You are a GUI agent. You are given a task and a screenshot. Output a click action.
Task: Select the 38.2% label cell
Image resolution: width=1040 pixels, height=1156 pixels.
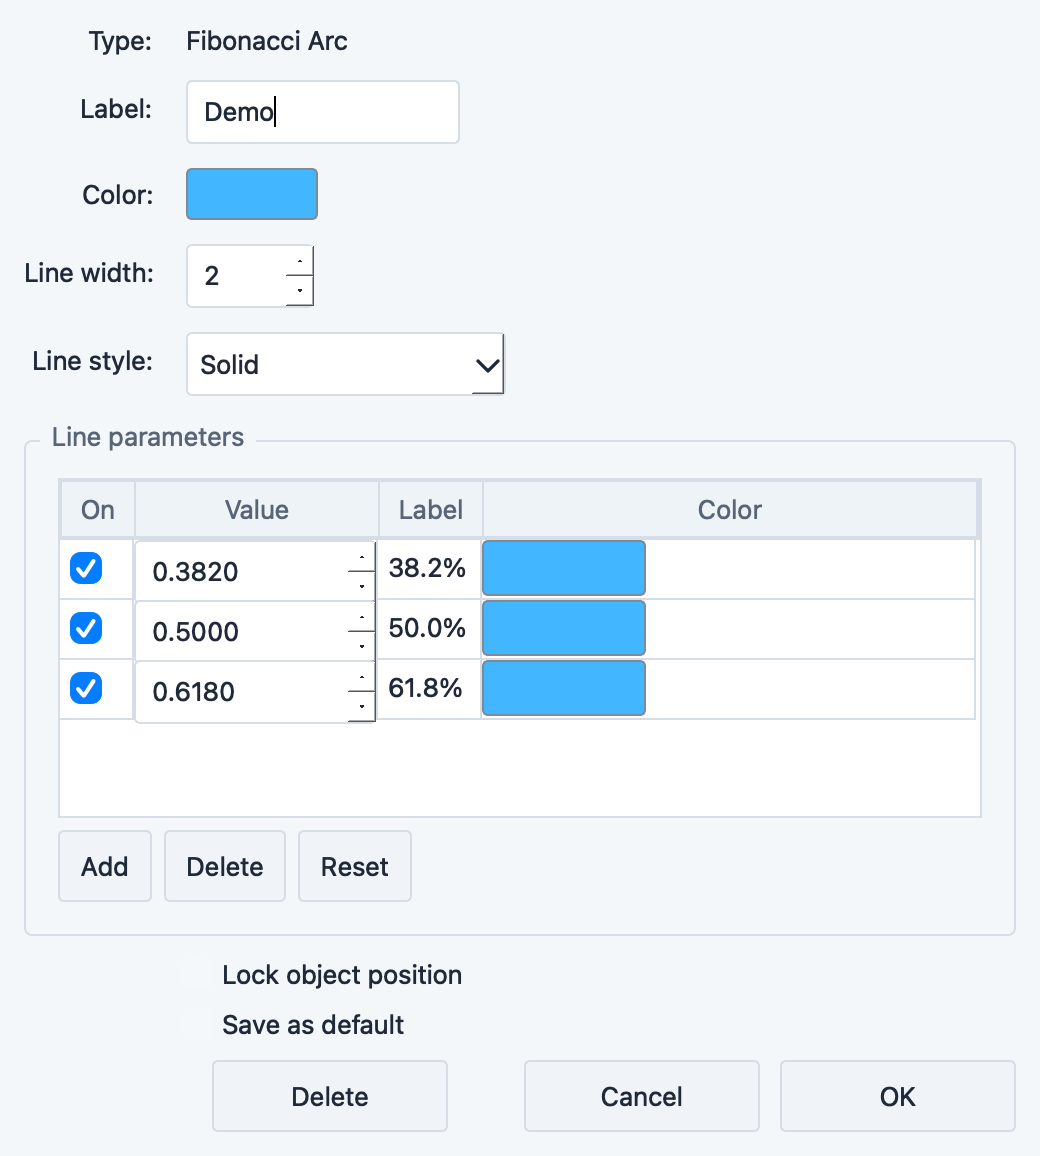pyautogui.click(x=430, y=568)
